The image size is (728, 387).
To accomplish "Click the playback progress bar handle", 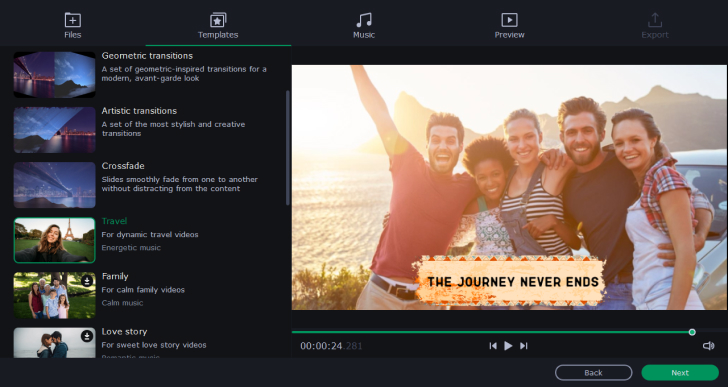I will (x=692, y=332).
